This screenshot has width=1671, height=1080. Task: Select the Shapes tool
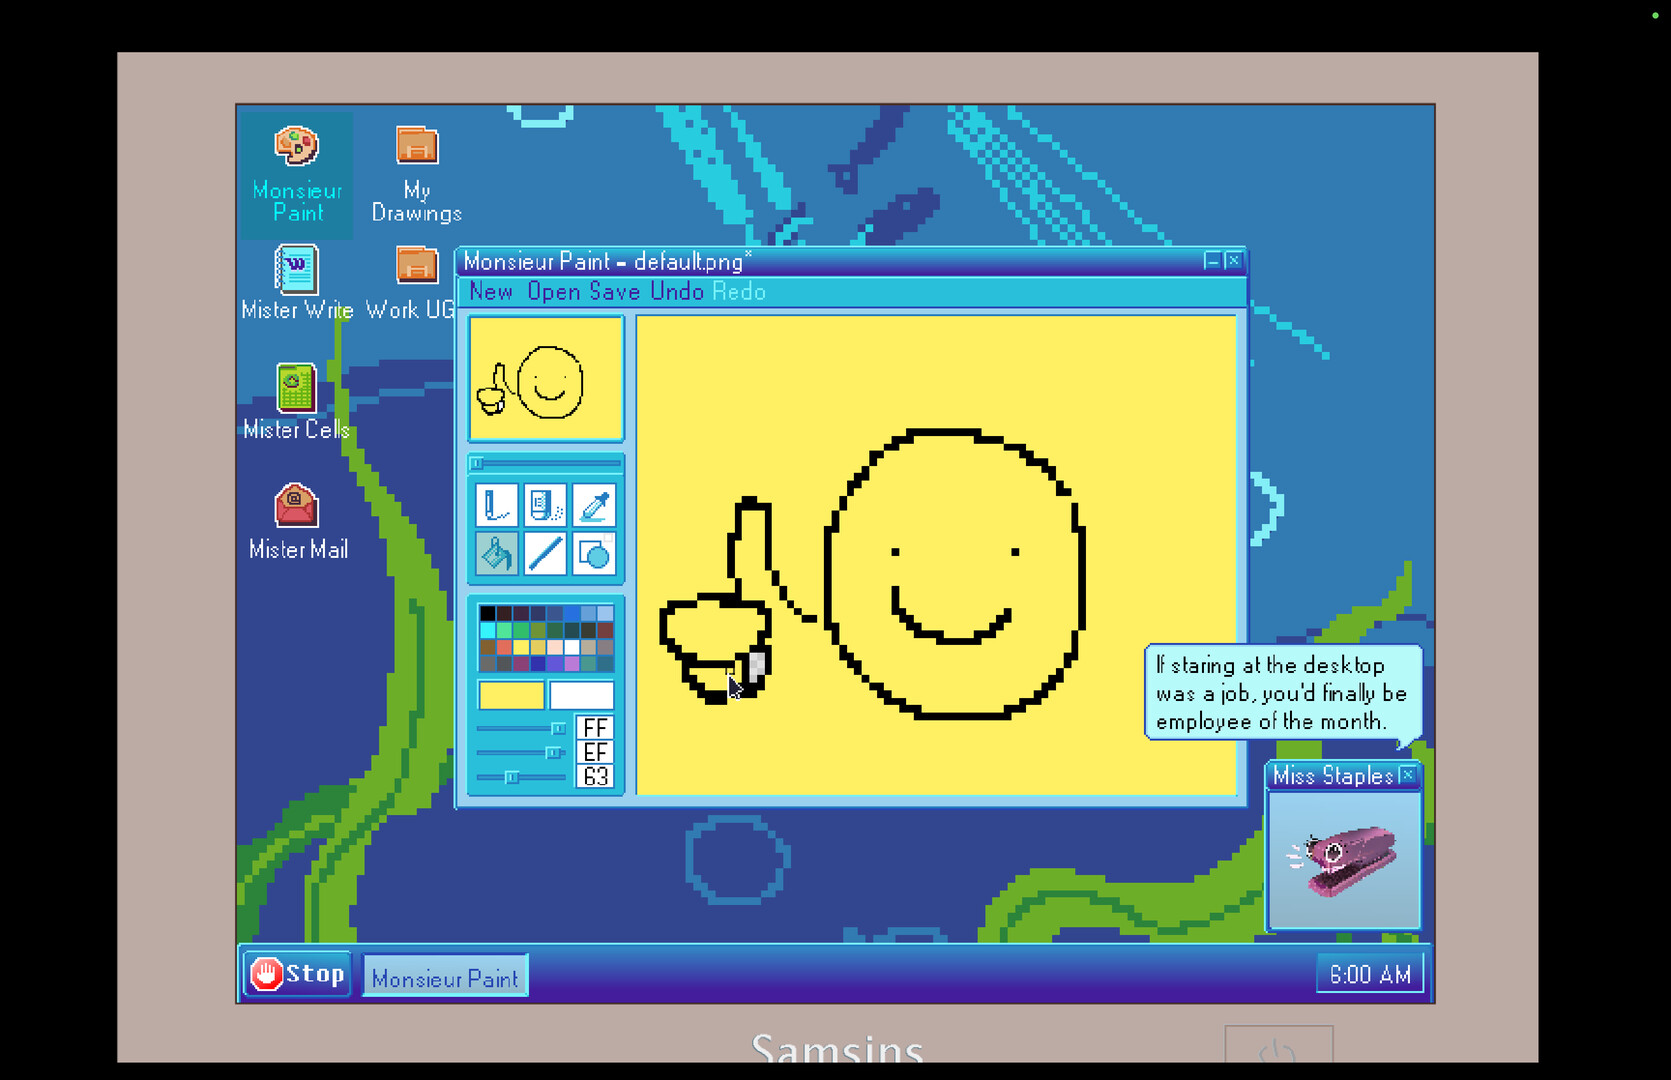[594, 553]
